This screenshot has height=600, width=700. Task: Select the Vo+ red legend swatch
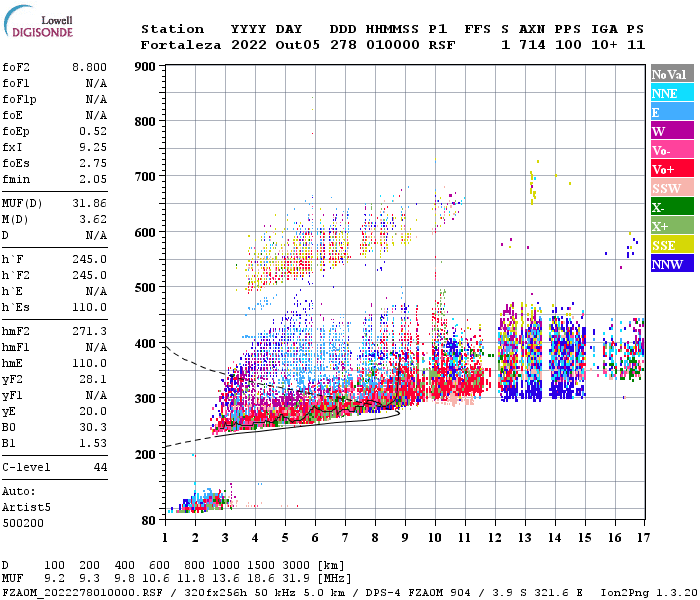pyautogui.click(x=672, y=169)
